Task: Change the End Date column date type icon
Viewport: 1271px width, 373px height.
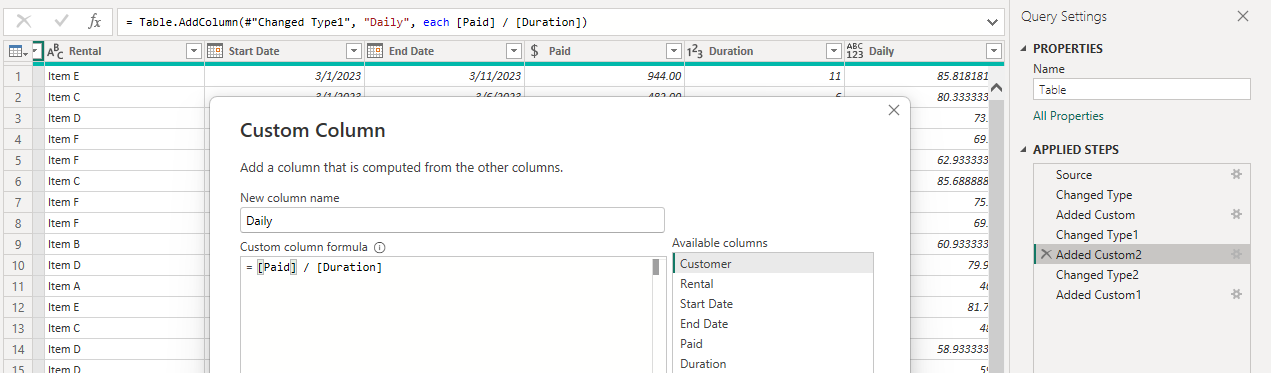Action: 375,51
